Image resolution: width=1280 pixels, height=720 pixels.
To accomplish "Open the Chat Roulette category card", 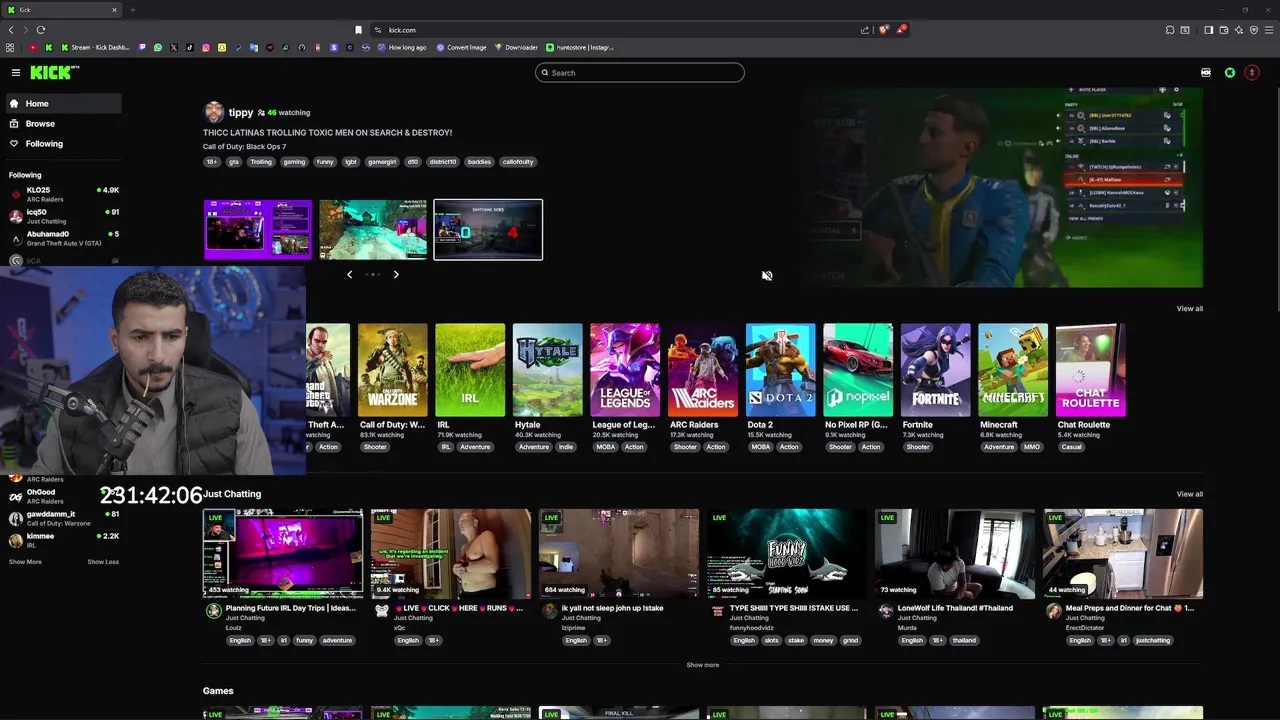I will pyautogui.click(x=1091, y=370).
